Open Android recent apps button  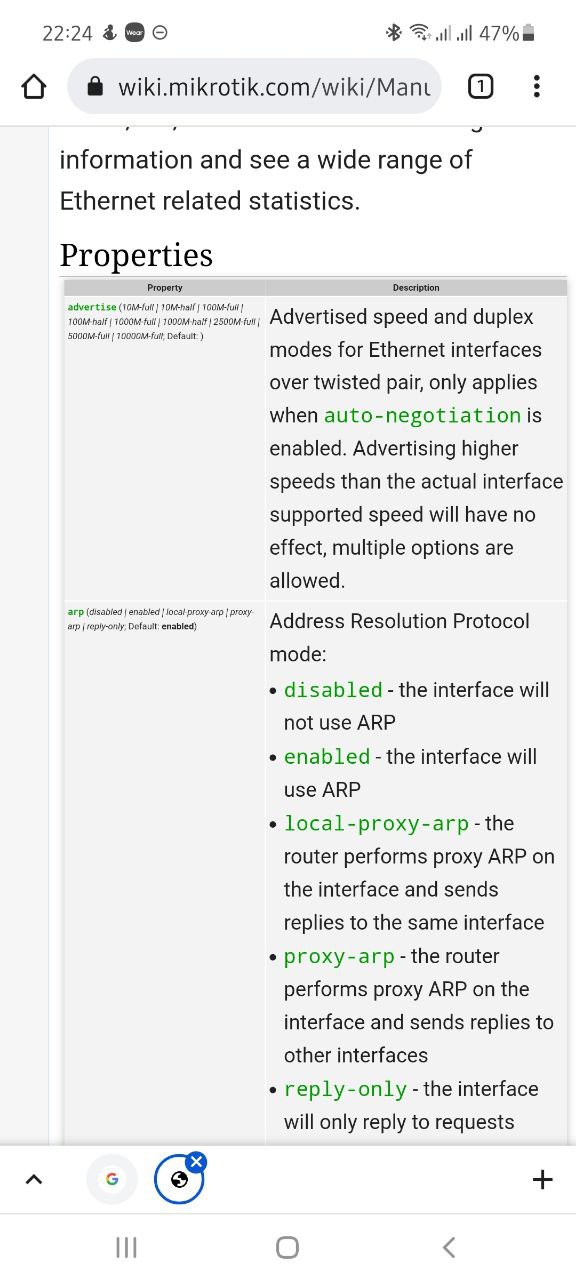coord(126,1247)
